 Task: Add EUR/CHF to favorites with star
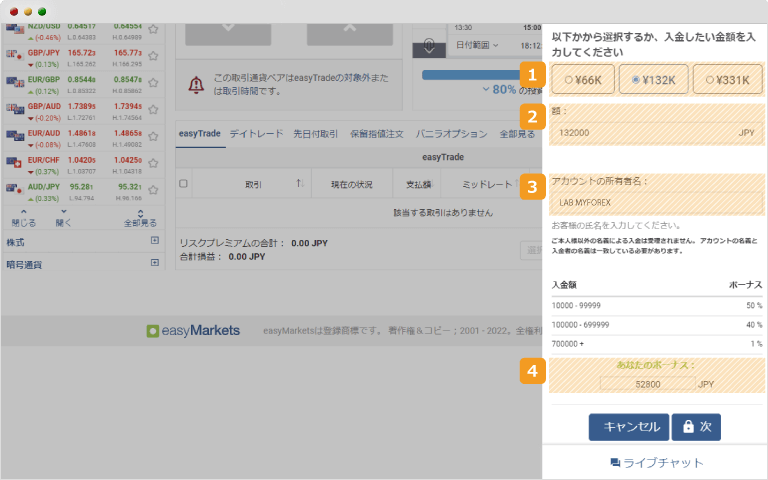click(153, 163)
